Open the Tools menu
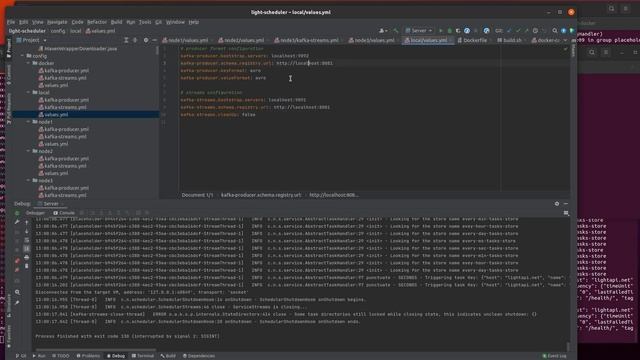This screenshot has width=640, height=360. 145,22
